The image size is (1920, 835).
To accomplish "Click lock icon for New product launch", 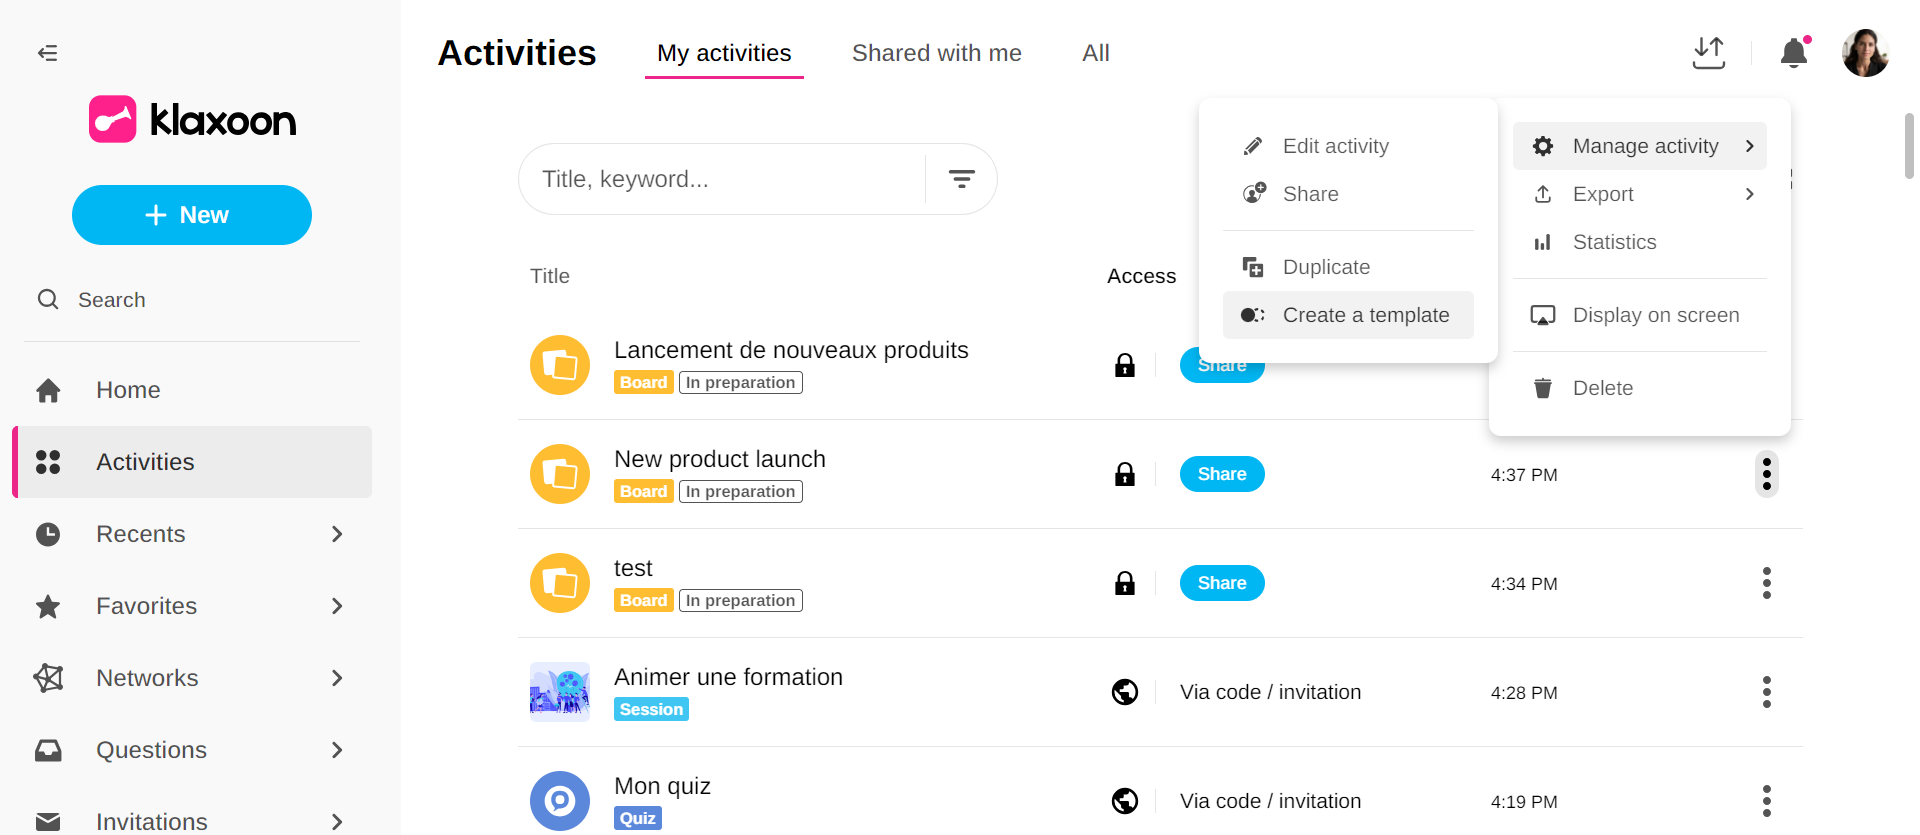I will click(1125, 474).
